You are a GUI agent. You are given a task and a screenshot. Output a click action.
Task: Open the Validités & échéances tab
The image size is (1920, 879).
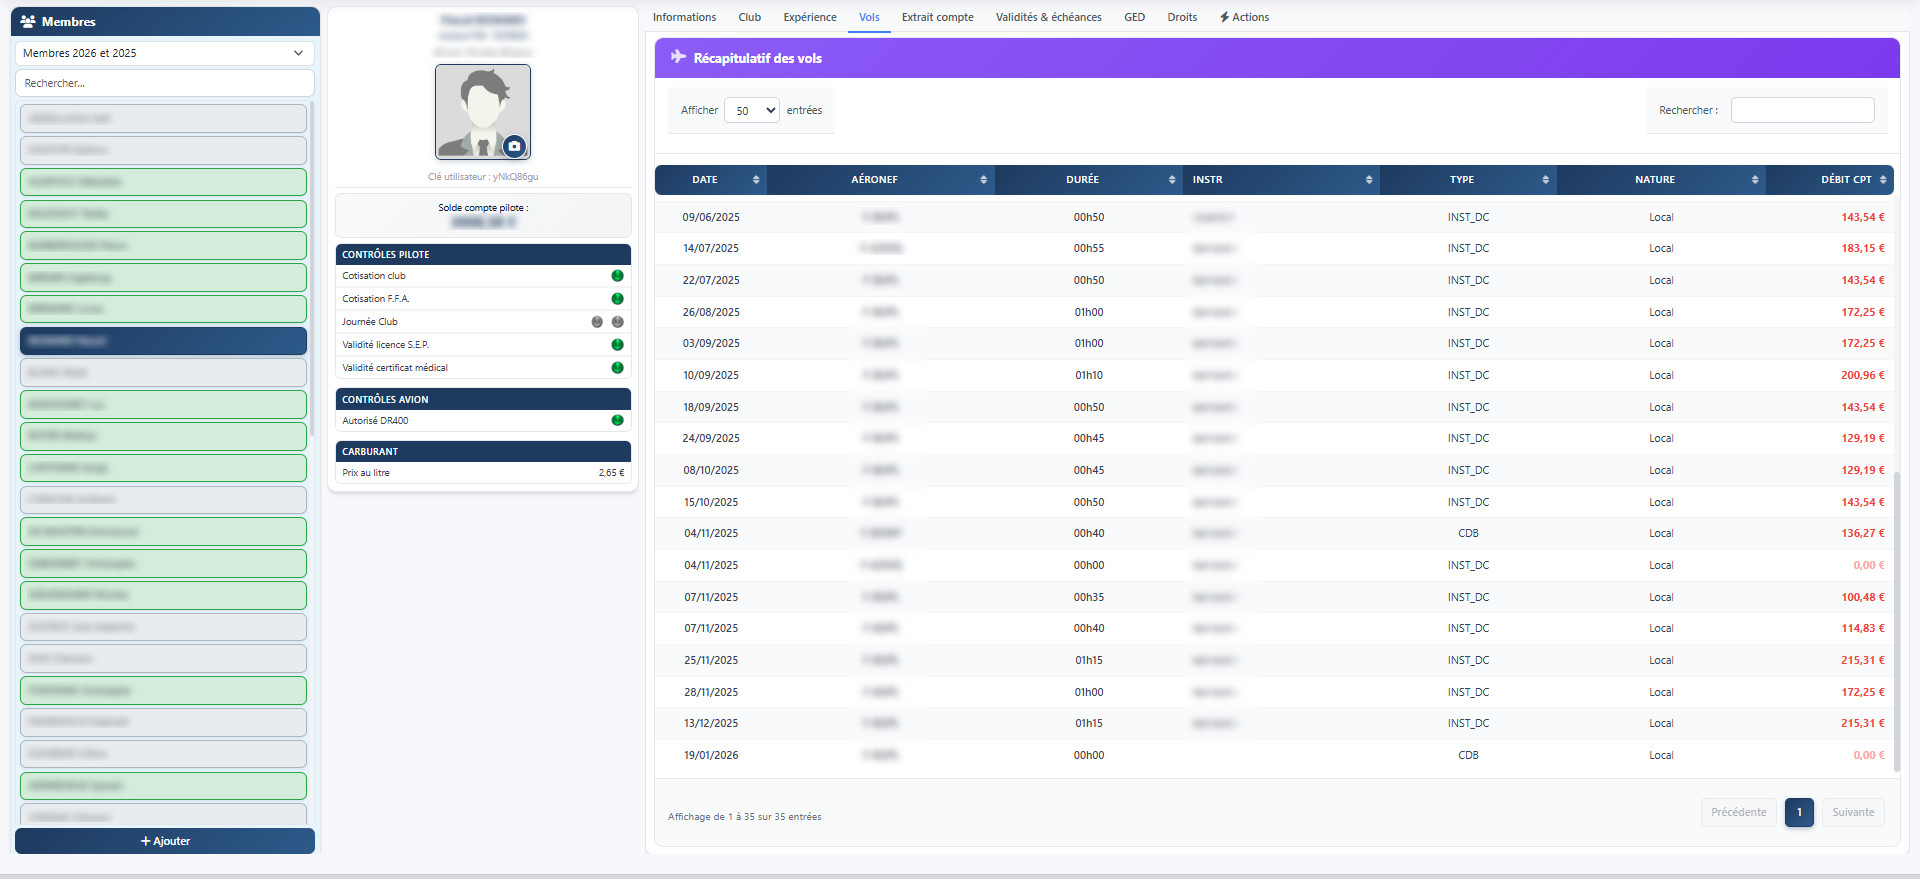tap(1048, 17)
